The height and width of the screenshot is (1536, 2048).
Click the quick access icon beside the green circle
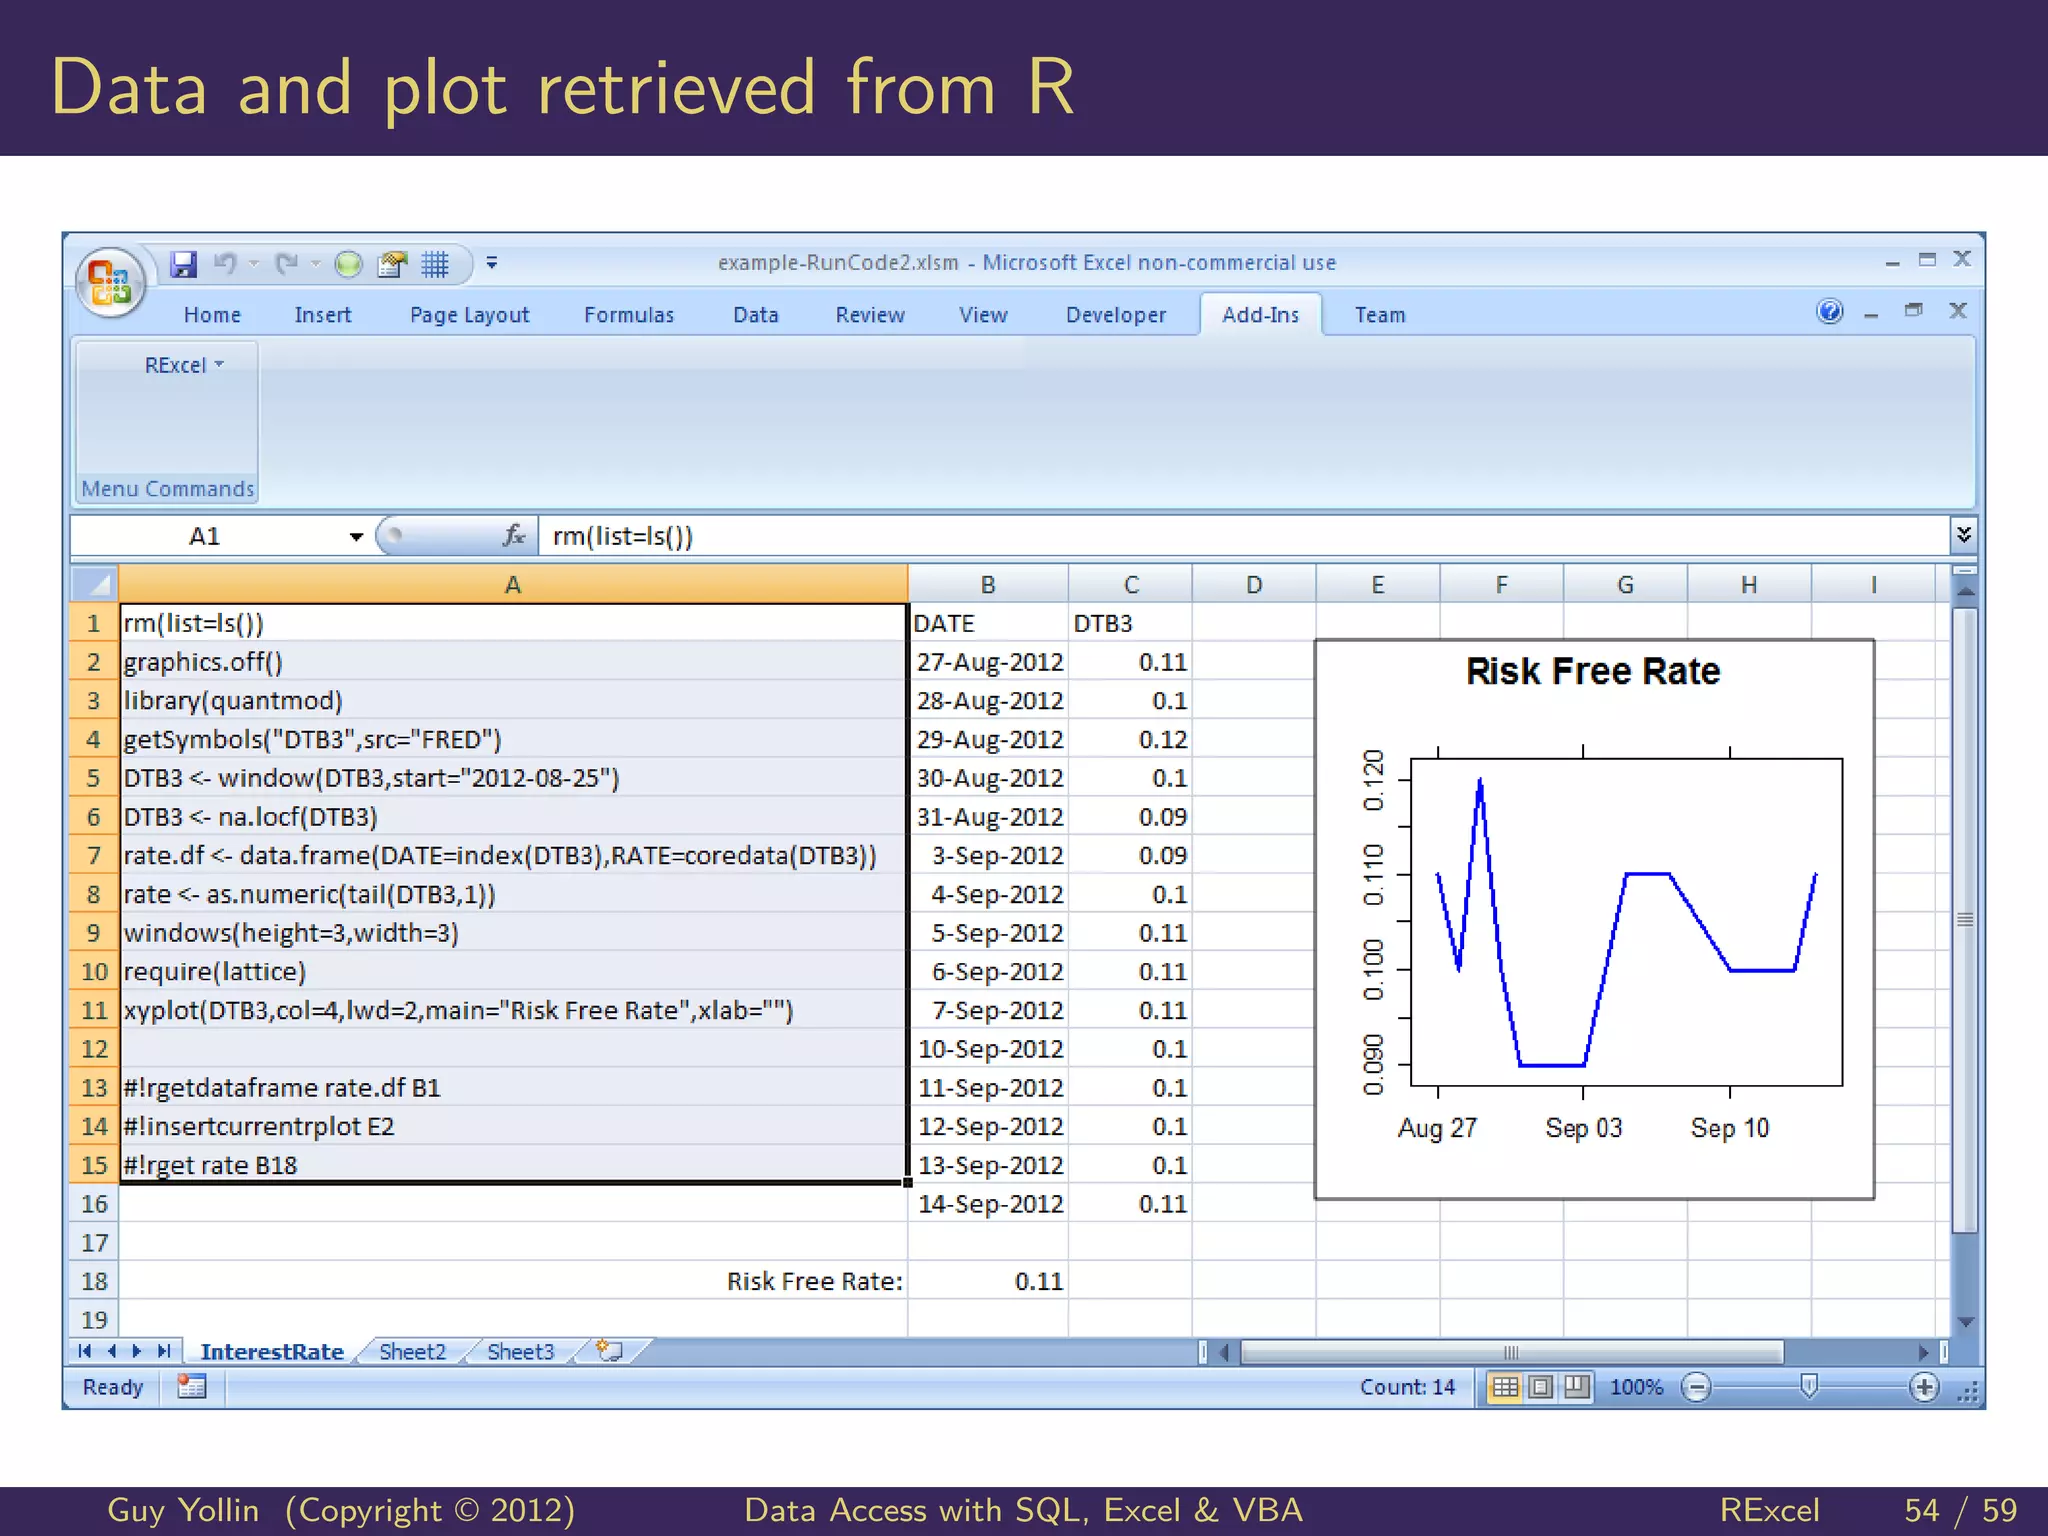[x=392, y=264]
